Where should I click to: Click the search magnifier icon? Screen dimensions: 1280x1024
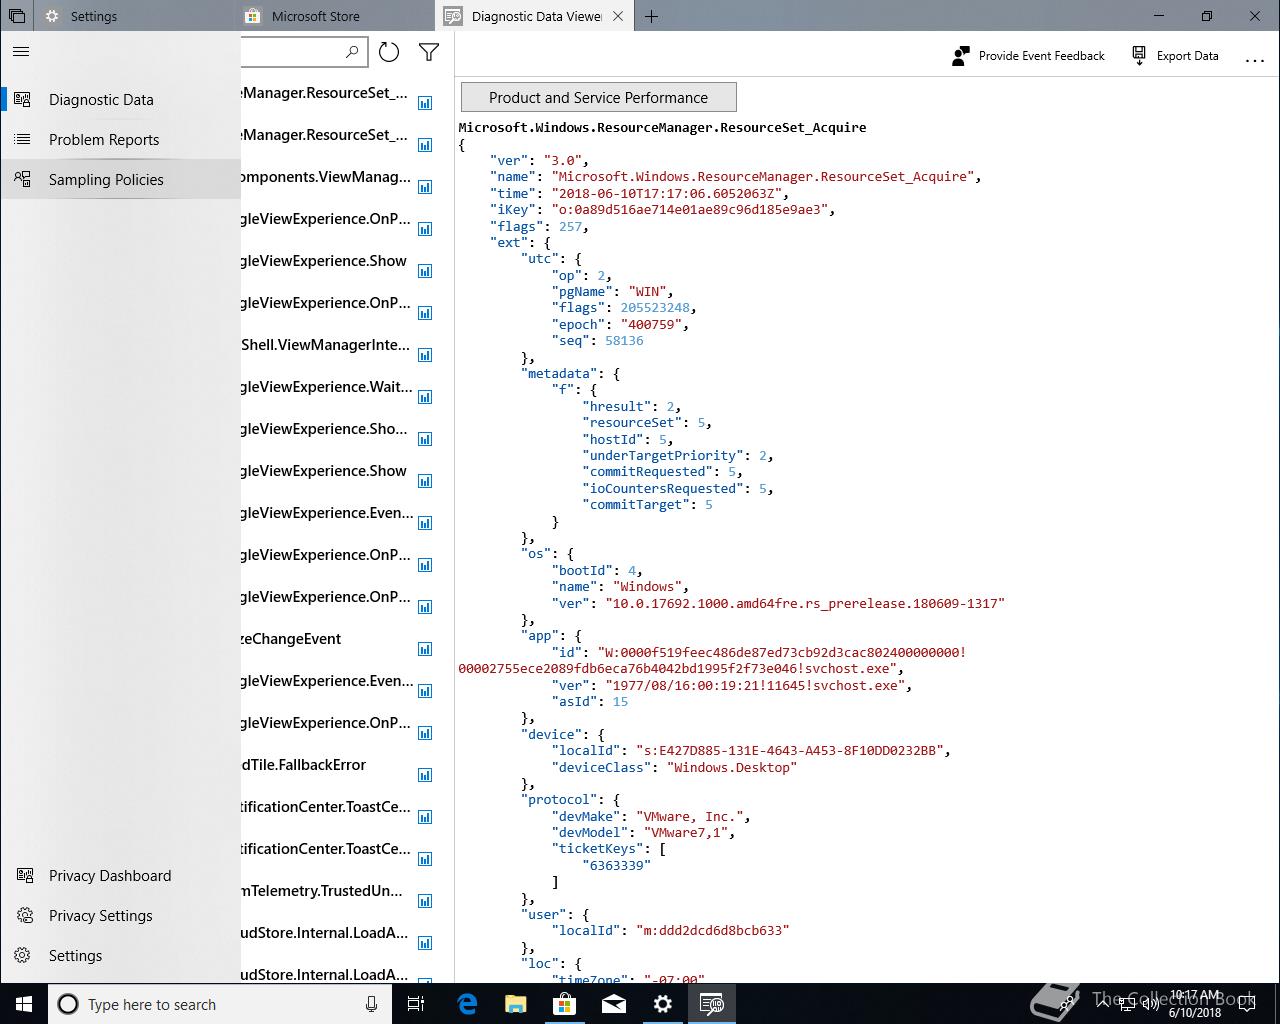point(352,52)
